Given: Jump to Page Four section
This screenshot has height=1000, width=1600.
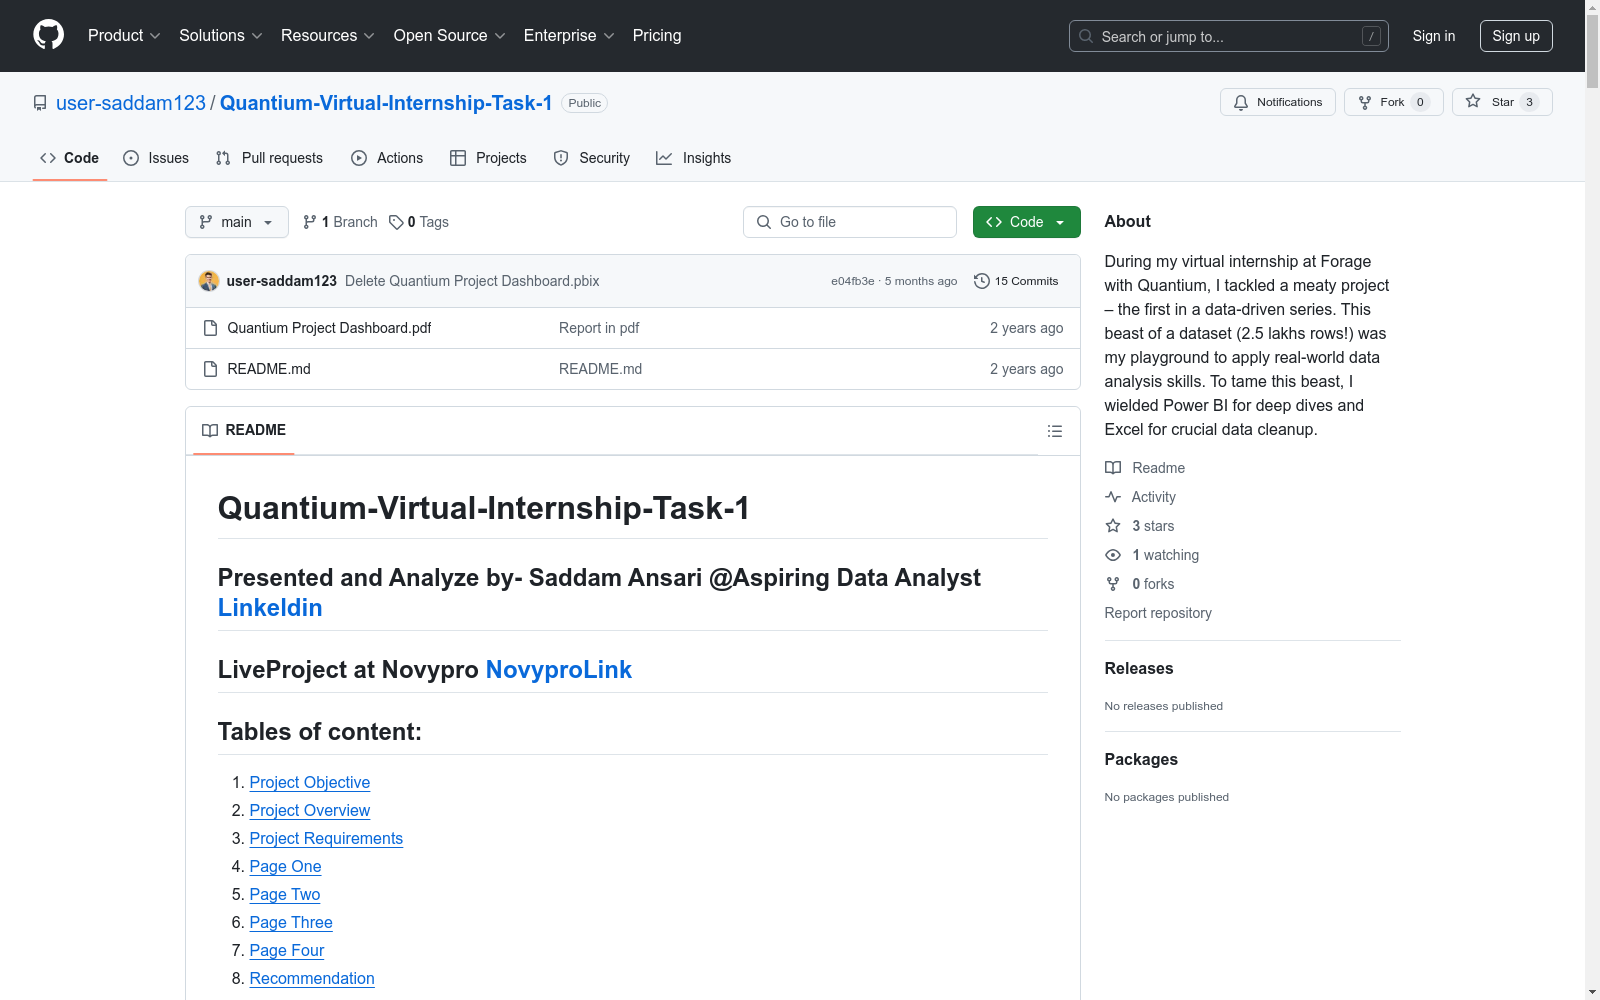Looking at the screenshot, I should [287, 950].
